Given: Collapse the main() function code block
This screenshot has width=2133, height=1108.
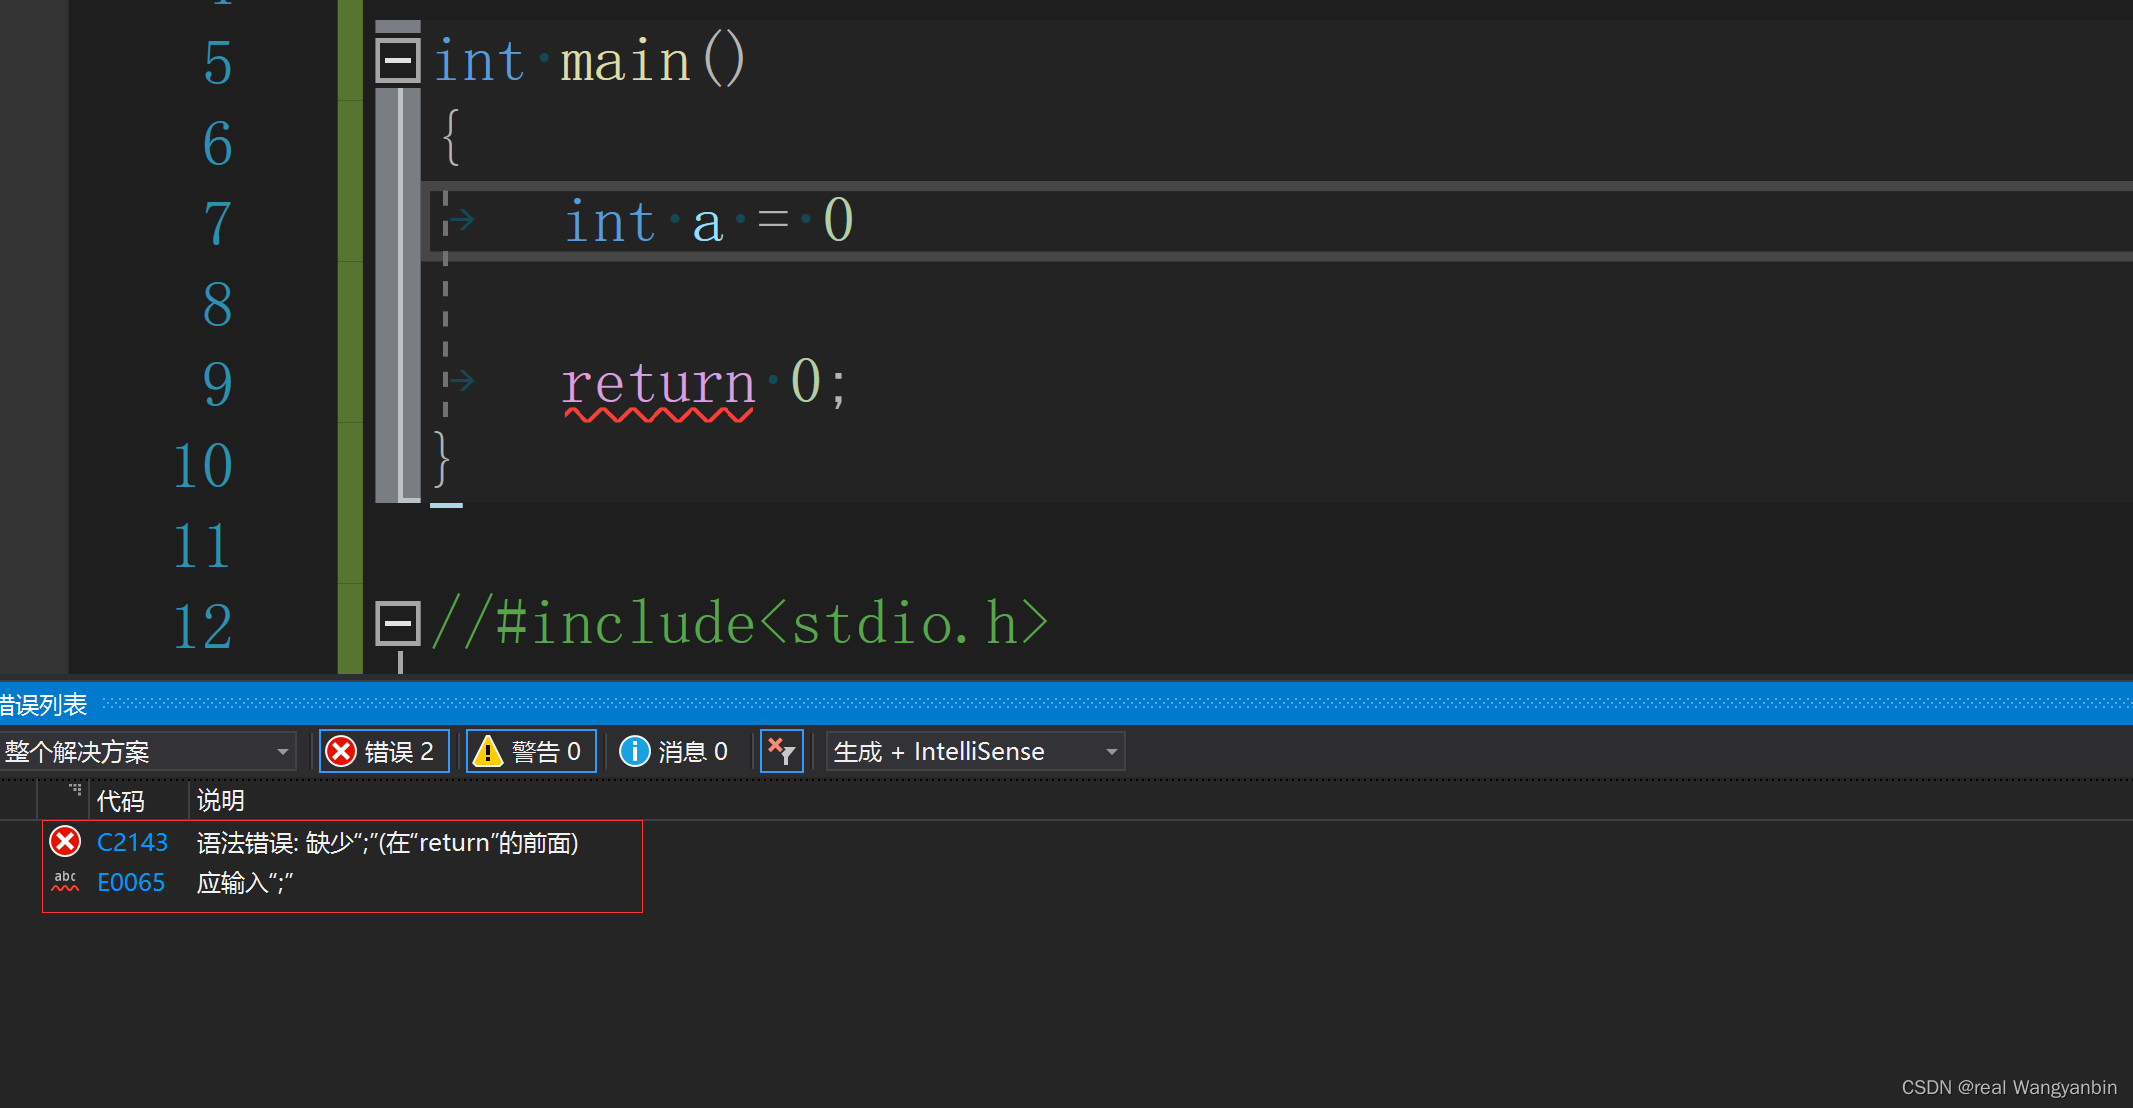Looking at the screenshot, I should pos(398,61).
